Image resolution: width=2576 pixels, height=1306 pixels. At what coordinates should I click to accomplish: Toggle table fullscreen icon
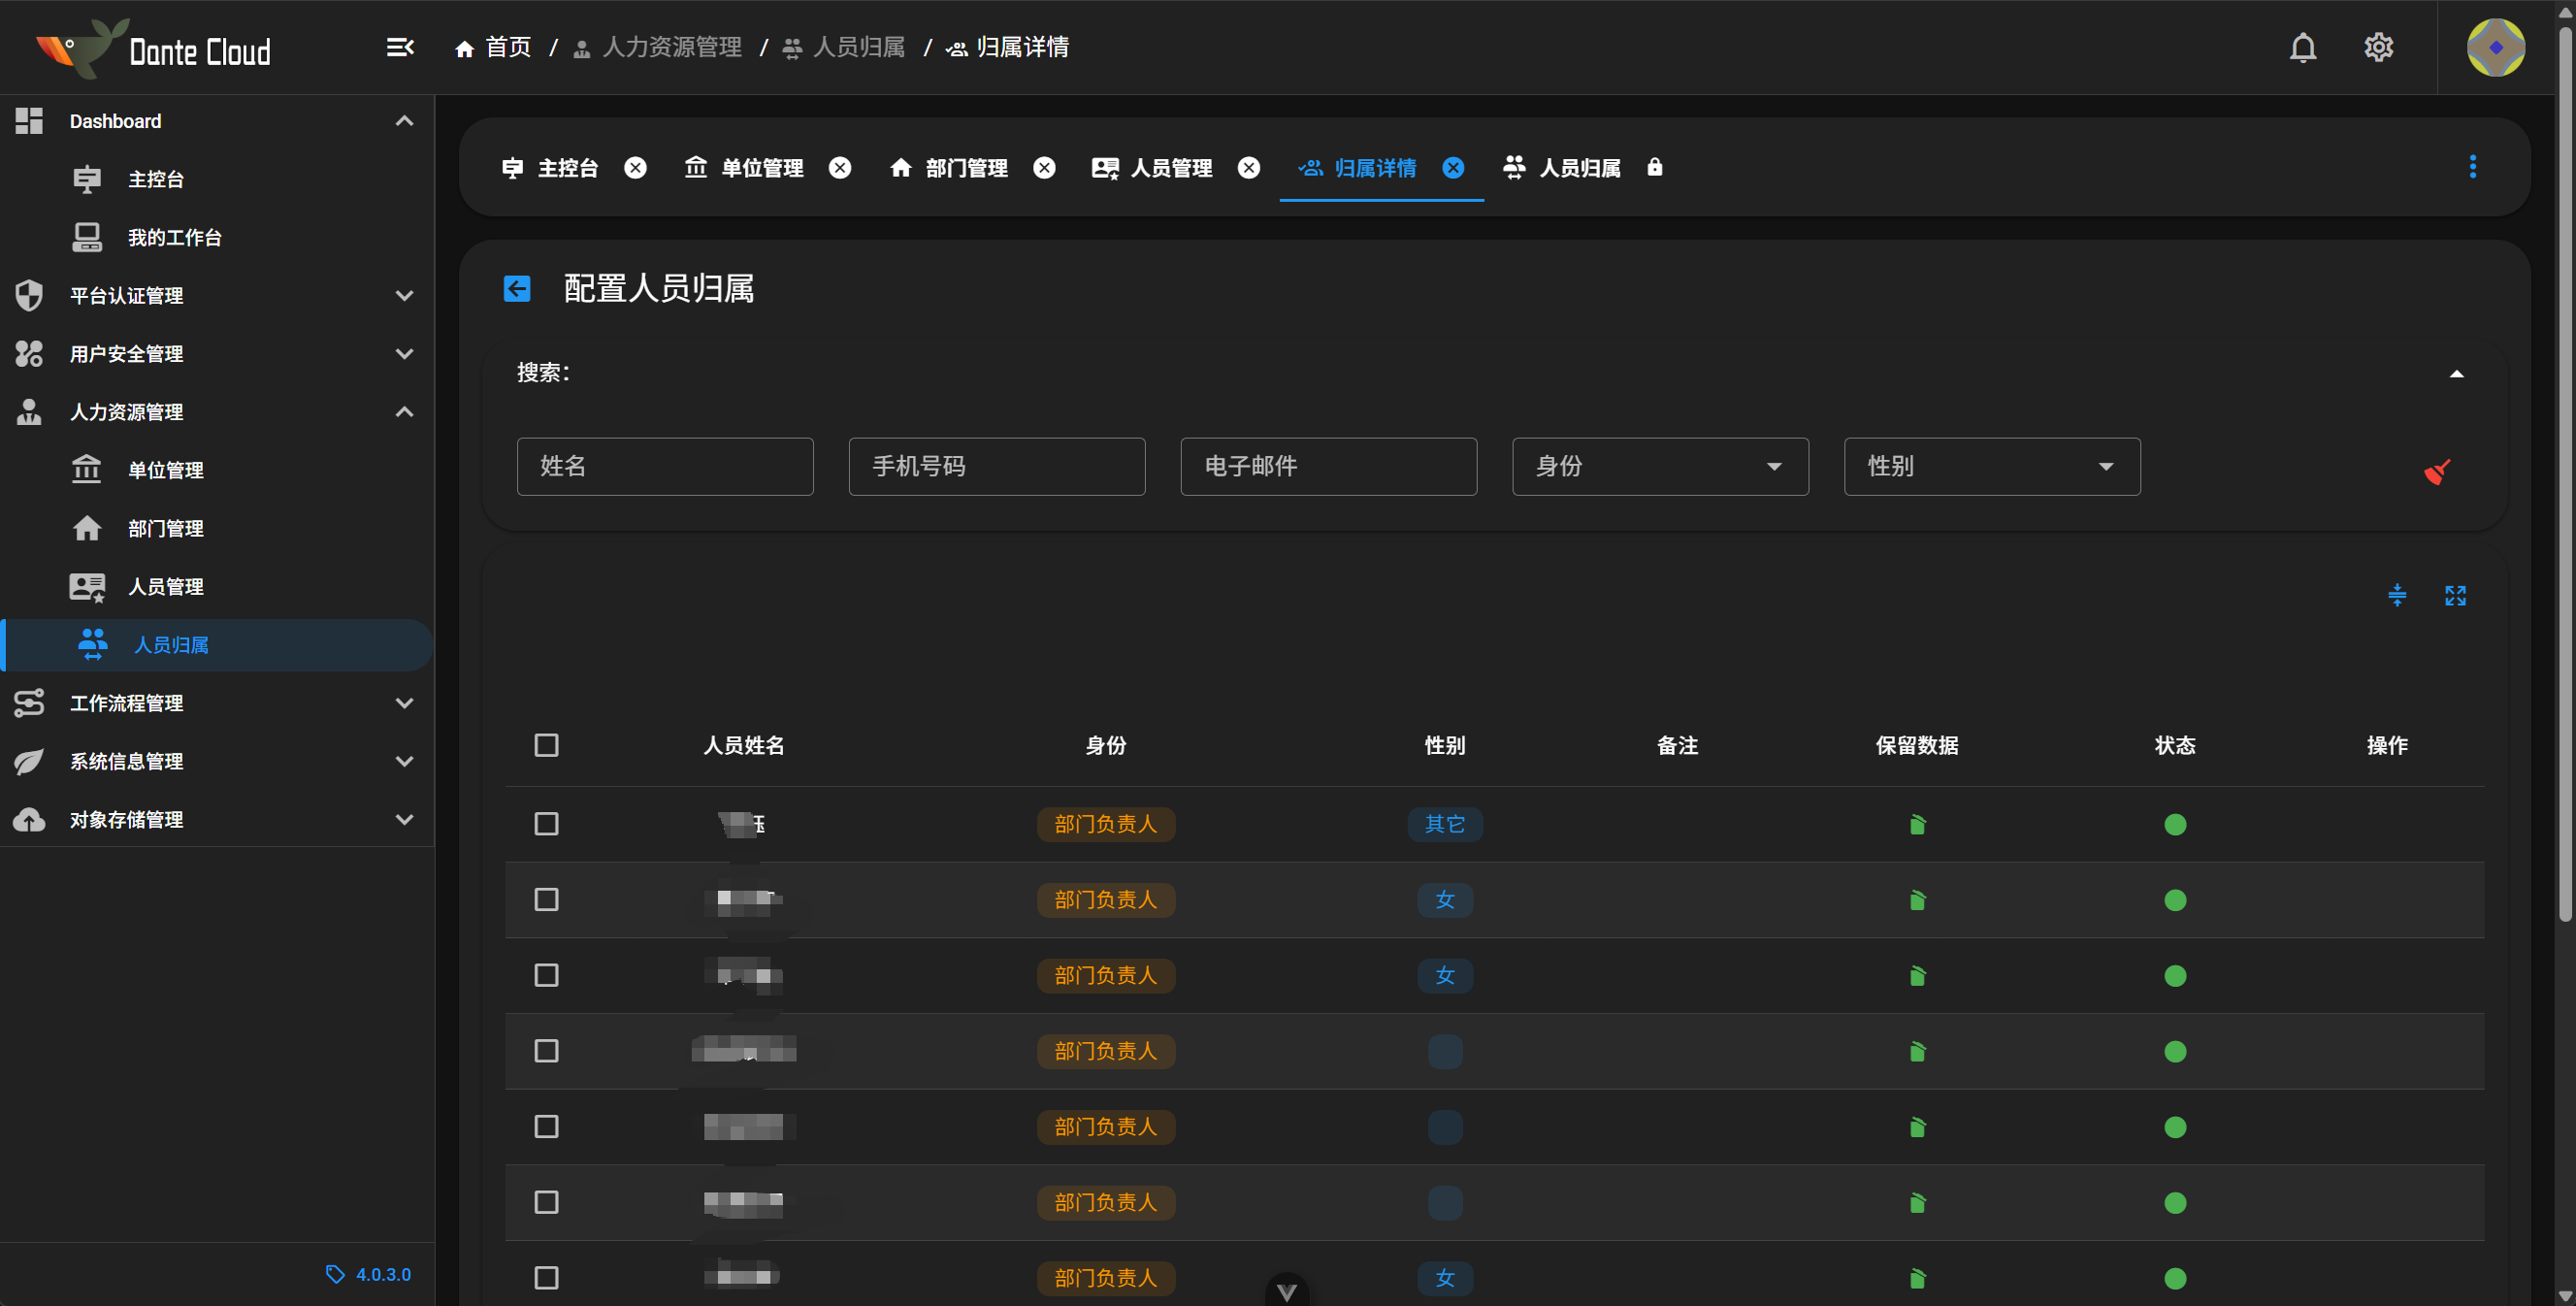(2455, 596)
